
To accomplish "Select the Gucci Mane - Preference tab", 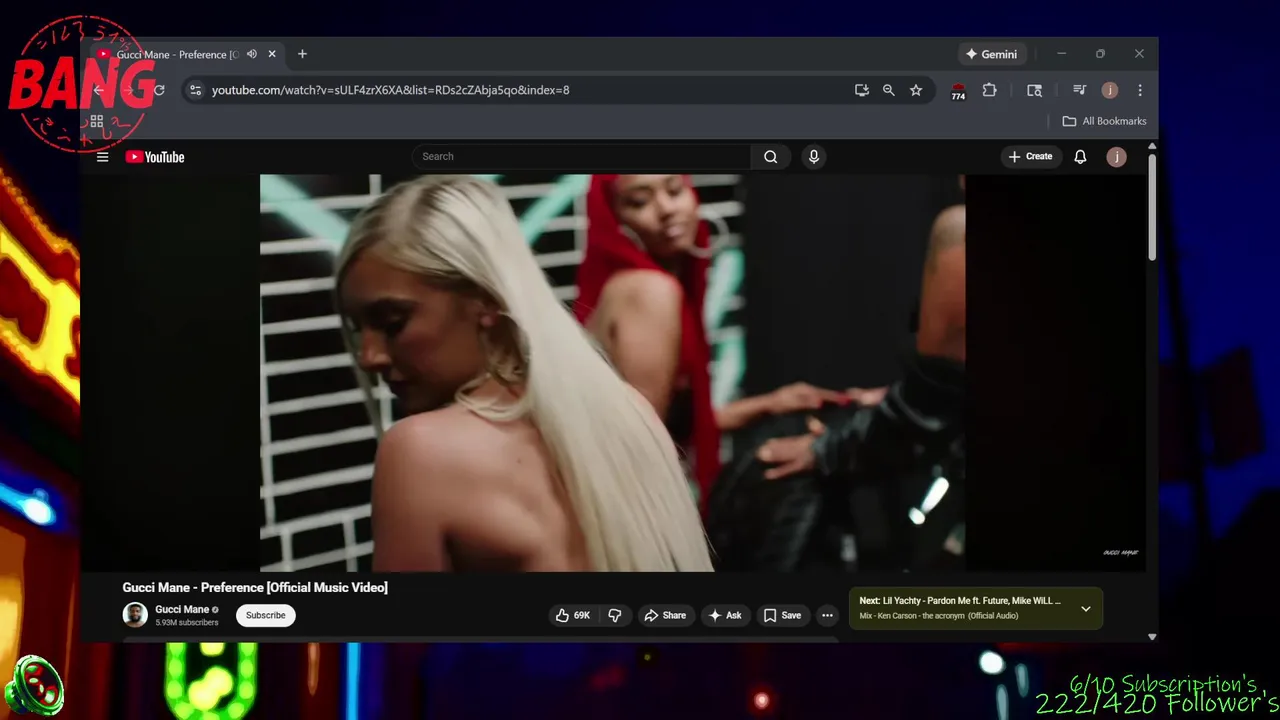I will (177, 54).
